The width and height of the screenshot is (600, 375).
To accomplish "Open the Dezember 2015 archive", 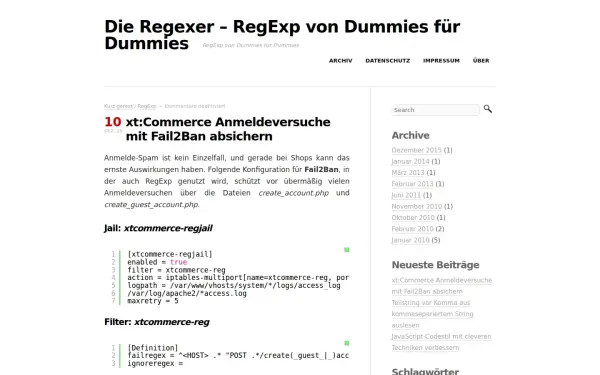I will click(416, 150).
